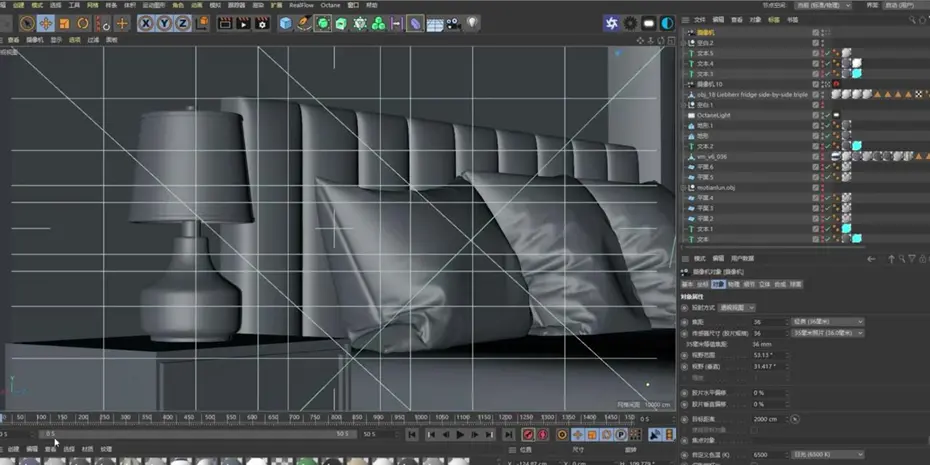Open the Object Manager 标签 menu
930x465 pixels.
point(773,20)
